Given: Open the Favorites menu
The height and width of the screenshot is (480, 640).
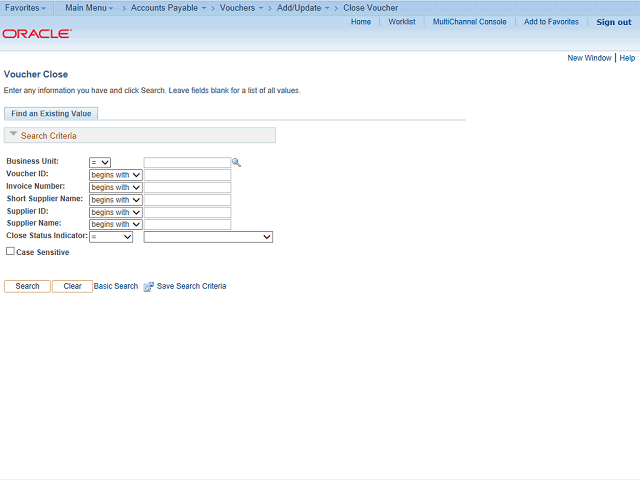Looking at the screenshot, I should [x=25, y=8].
